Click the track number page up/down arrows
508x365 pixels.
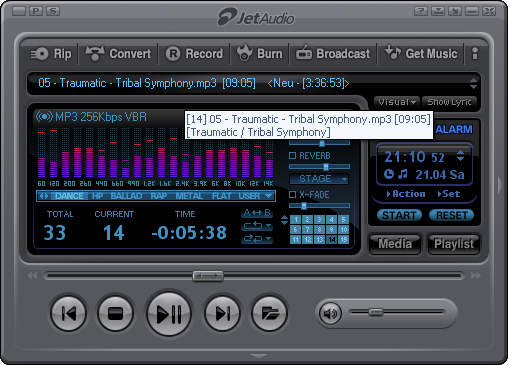point(284,220)
